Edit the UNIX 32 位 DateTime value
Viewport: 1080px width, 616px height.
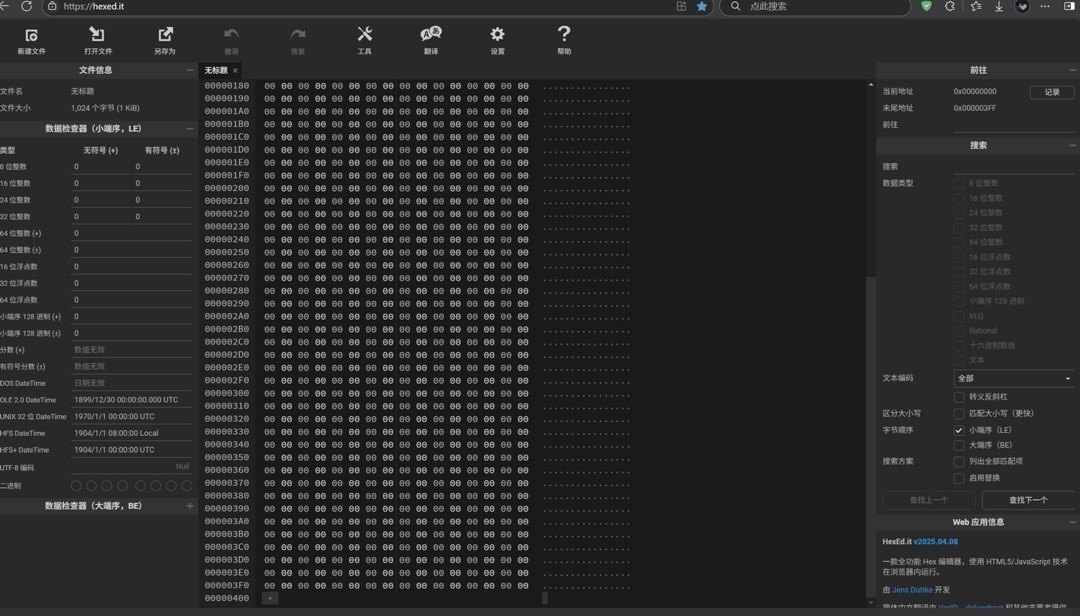132,417
